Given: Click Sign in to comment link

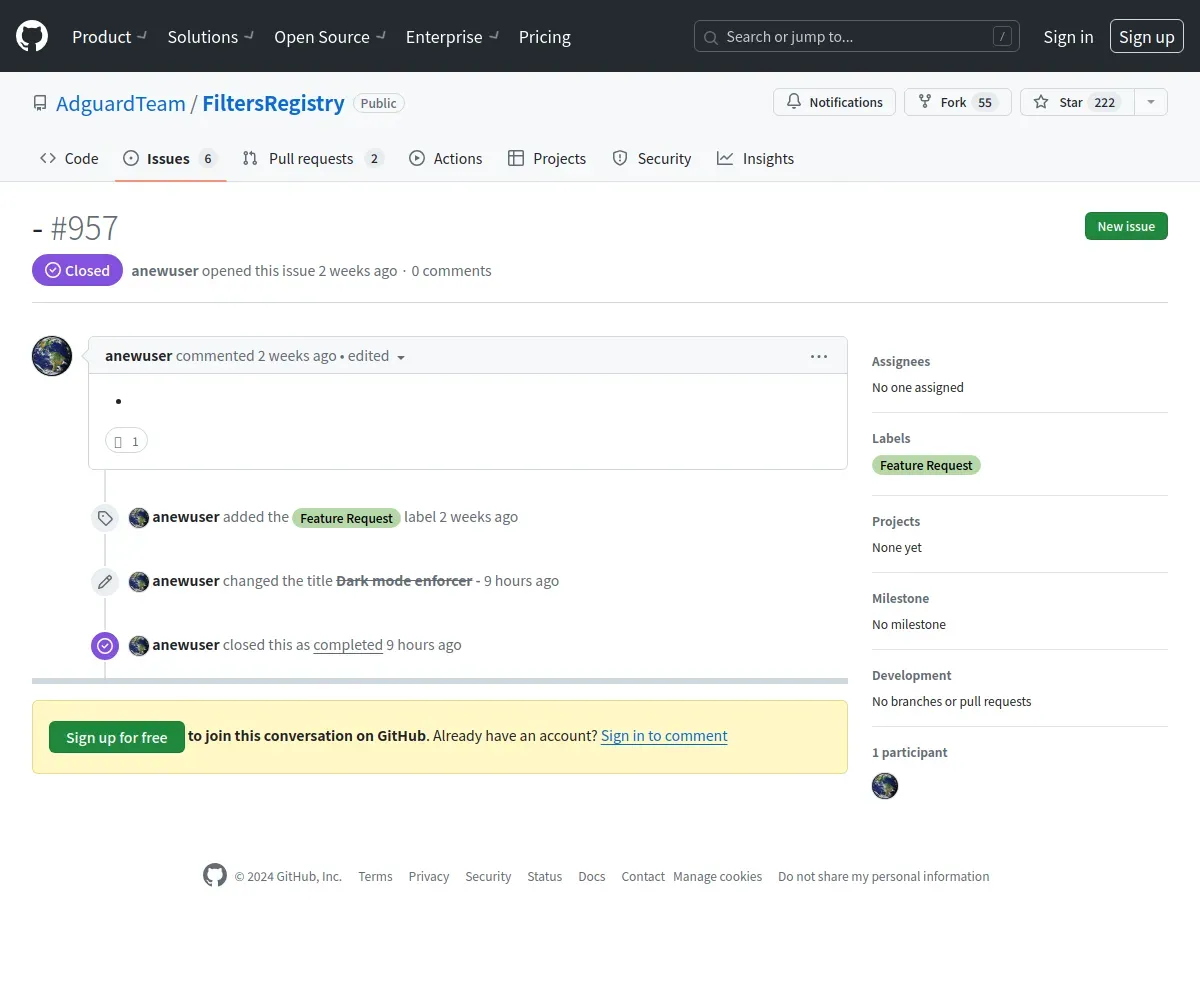Looking at the screenshot, I should coord(664,736).
